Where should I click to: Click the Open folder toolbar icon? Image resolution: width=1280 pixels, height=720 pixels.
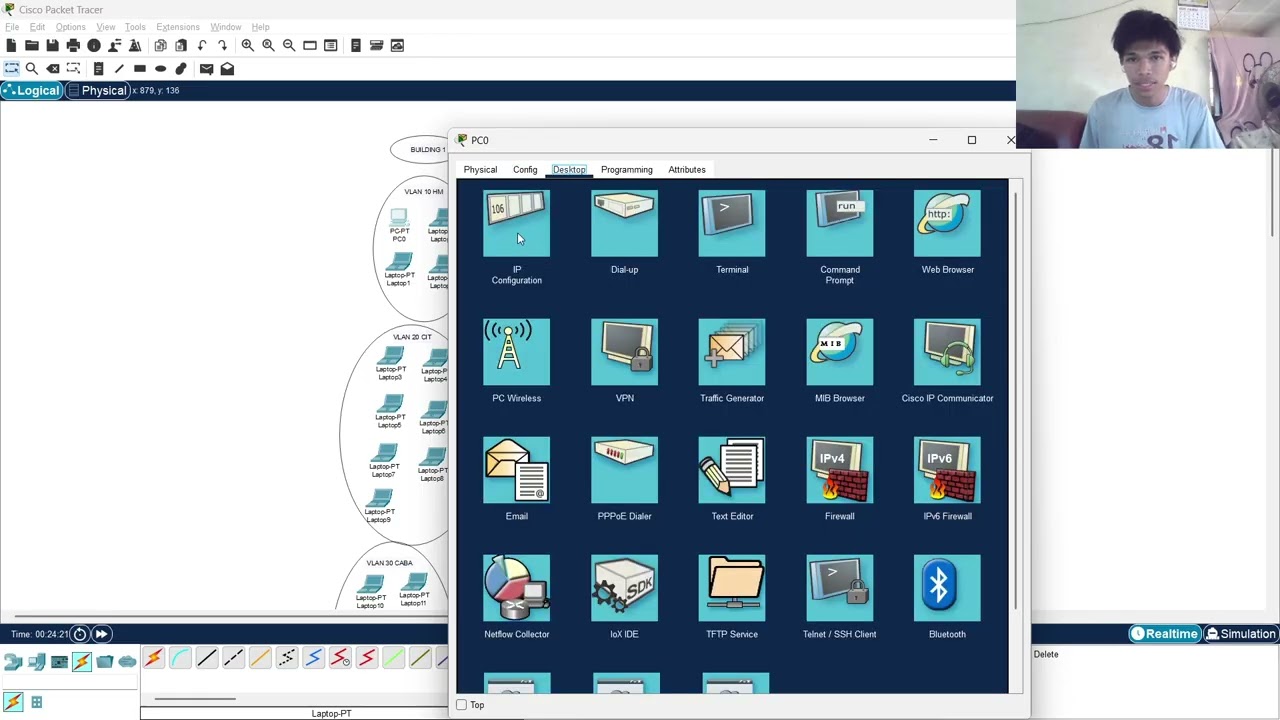(32, 45)
